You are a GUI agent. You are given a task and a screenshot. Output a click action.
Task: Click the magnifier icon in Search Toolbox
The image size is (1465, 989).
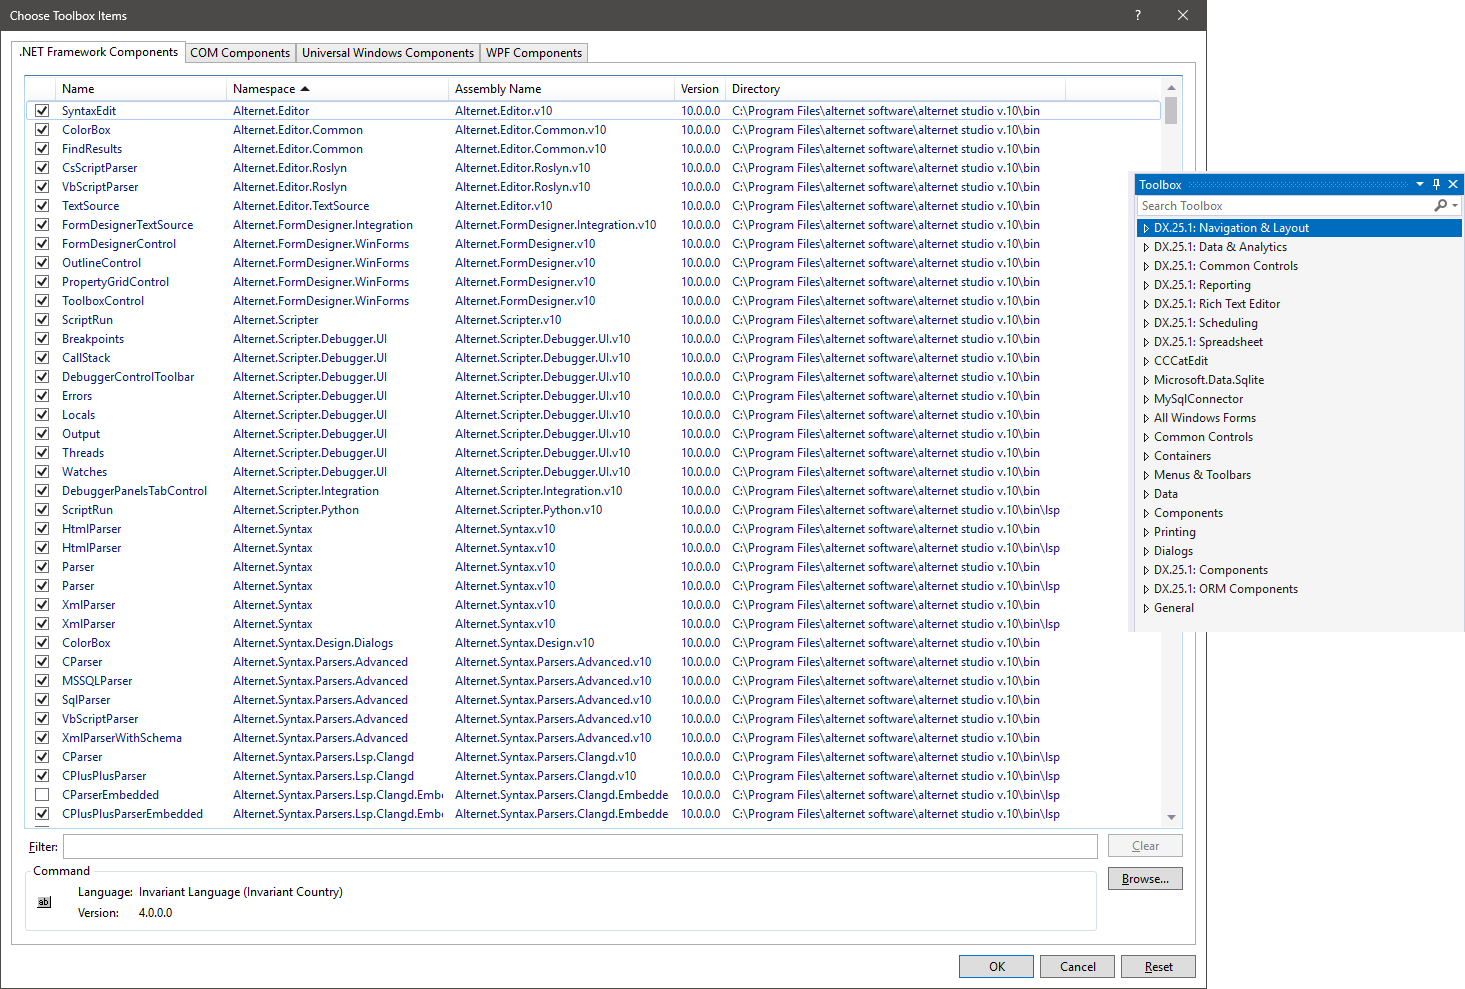[1441, 206]
